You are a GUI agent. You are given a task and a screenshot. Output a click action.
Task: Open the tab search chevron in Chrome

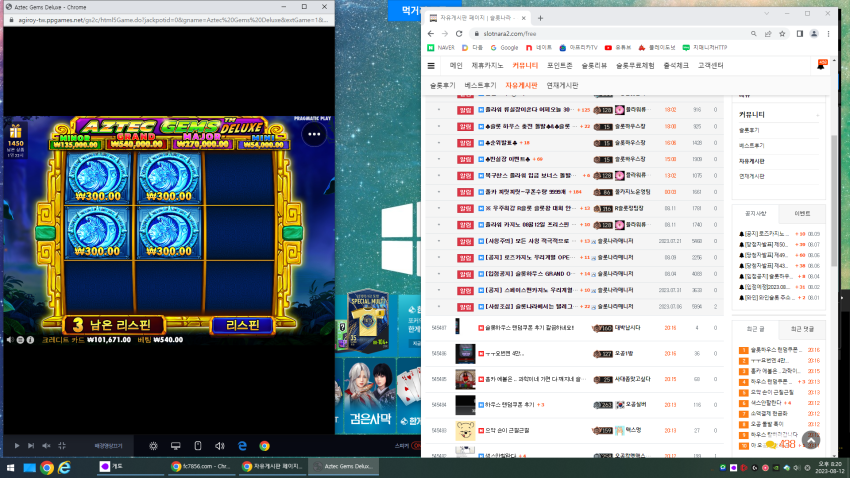tap(767, 14)
